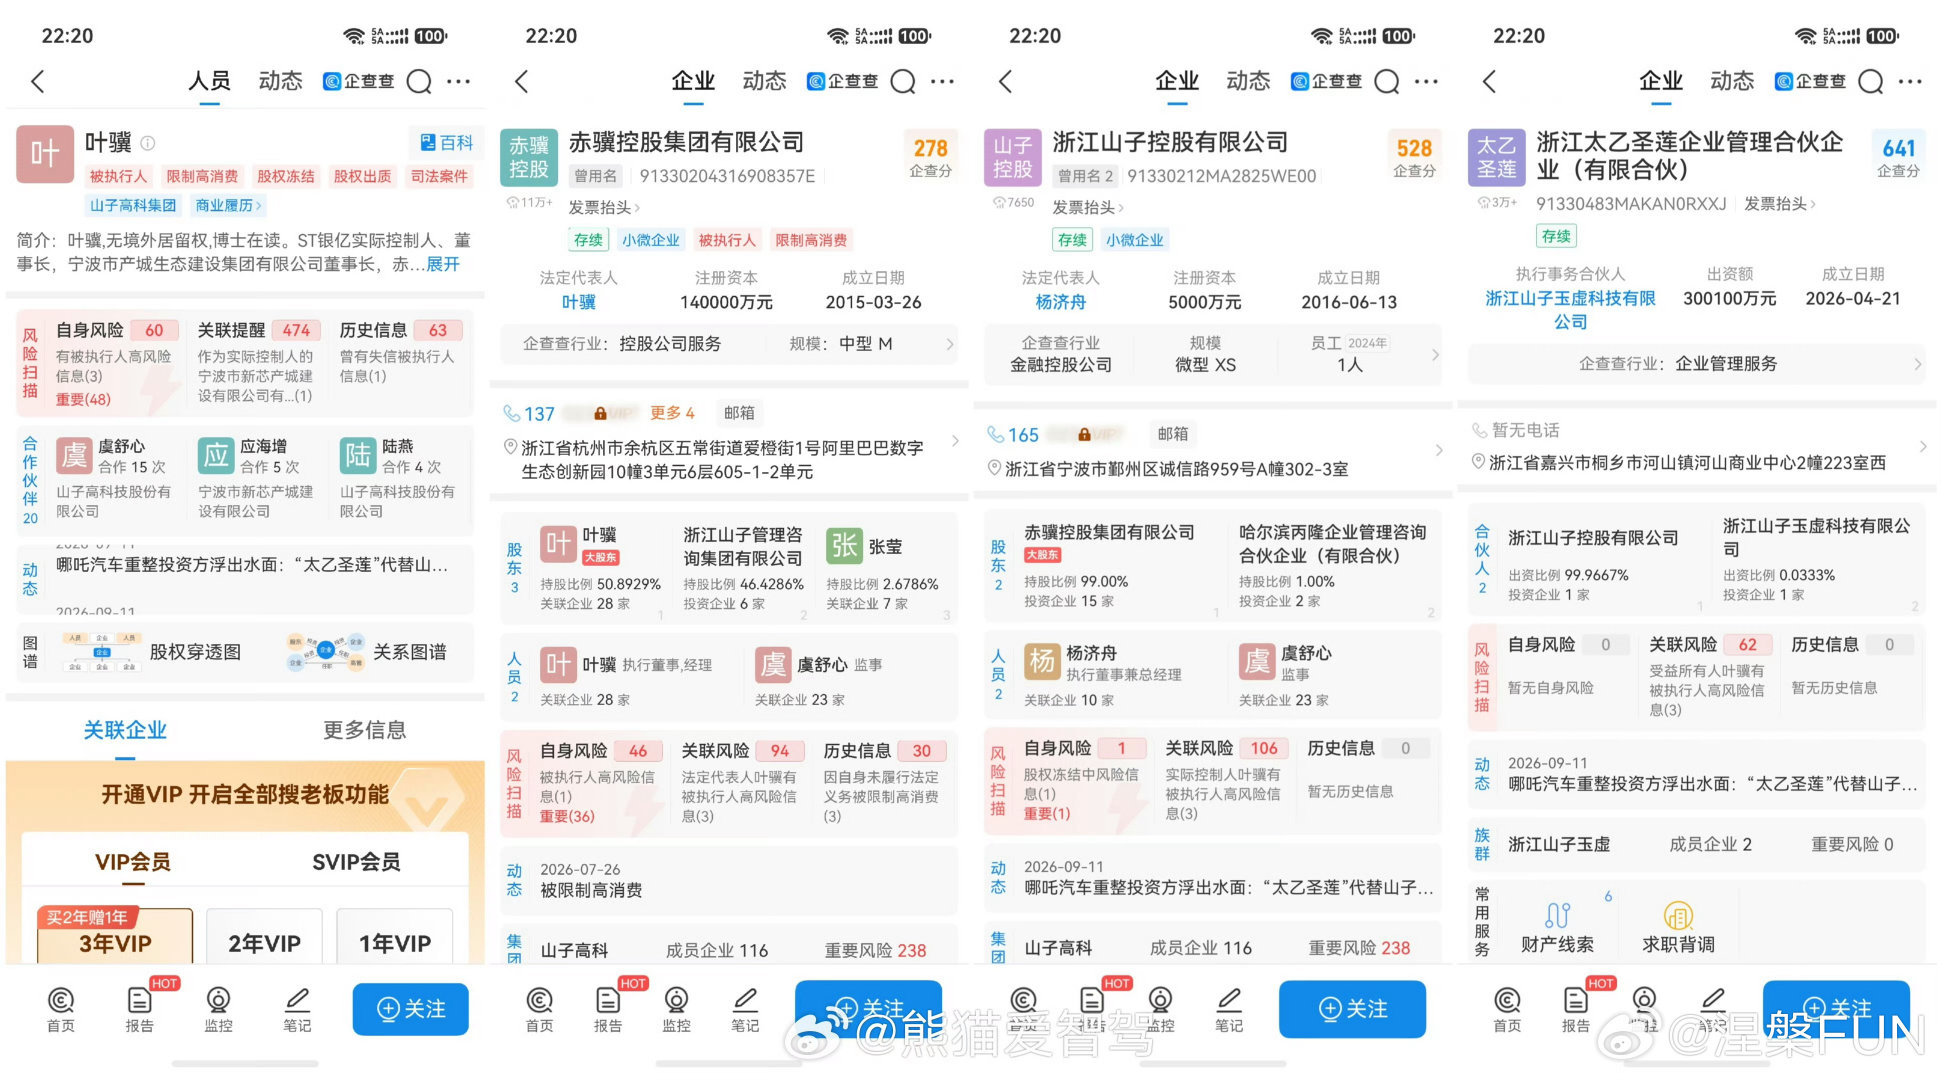Image resolution: width=1941 pixels, height=1080 pixels.
Task: Select SVIP会员 tab
Action: click(356, 862)
